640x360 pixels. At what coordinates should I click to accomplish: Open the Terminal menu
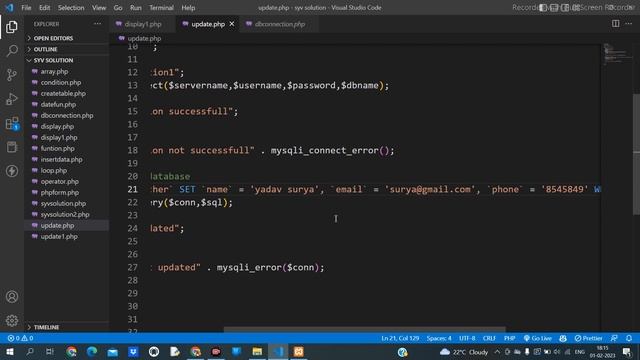tap(161, 8)
